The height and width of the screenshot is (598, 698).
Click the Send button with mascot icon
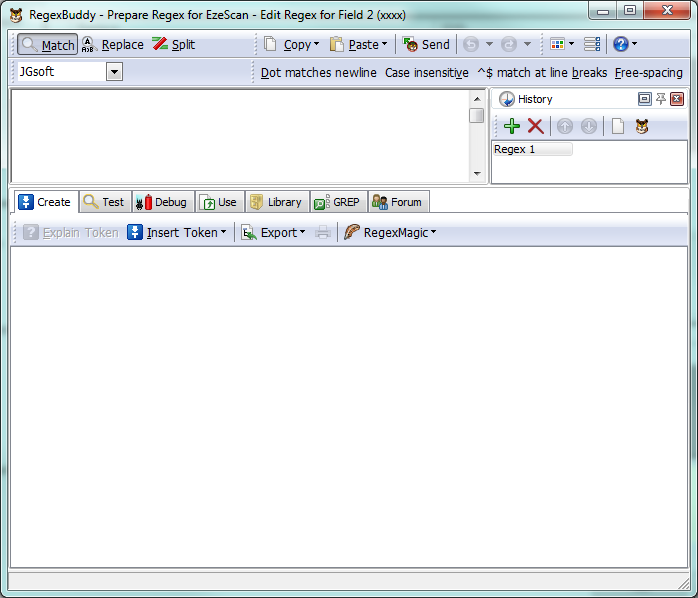point(426,45)
